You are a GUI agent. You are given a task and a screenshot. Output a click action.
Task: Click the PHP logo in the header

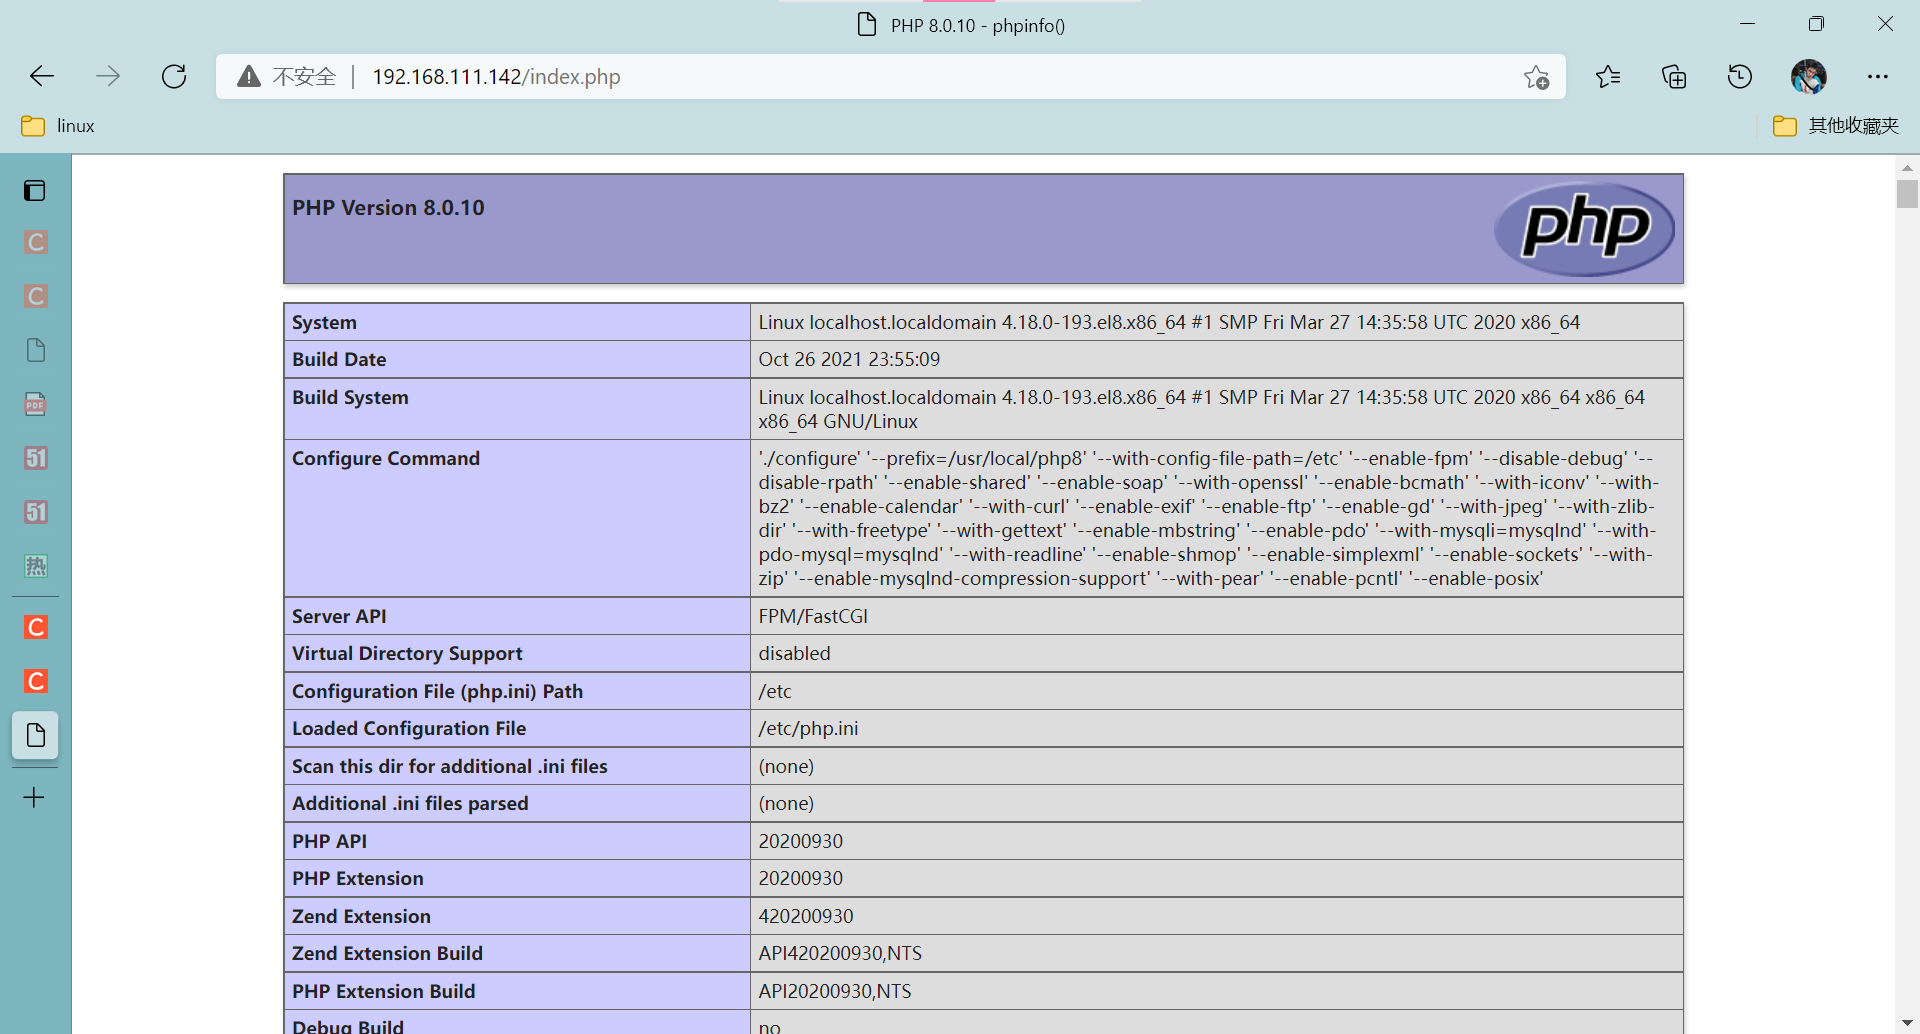point(1584,229)
